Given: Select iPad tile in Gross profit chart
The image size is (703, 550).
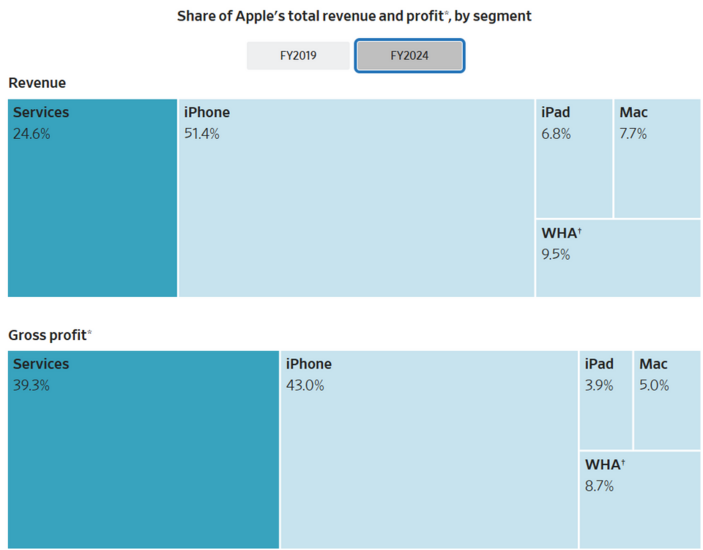Looking at the screenshot, I should (x=605, y=400).
